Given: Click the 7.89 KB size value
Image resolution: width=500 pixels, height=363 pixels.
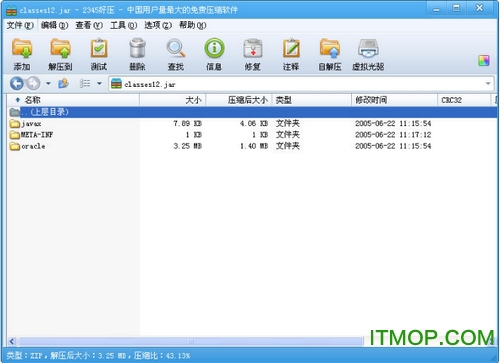Looking at the screenshot, I should click(x=188, y=124).
